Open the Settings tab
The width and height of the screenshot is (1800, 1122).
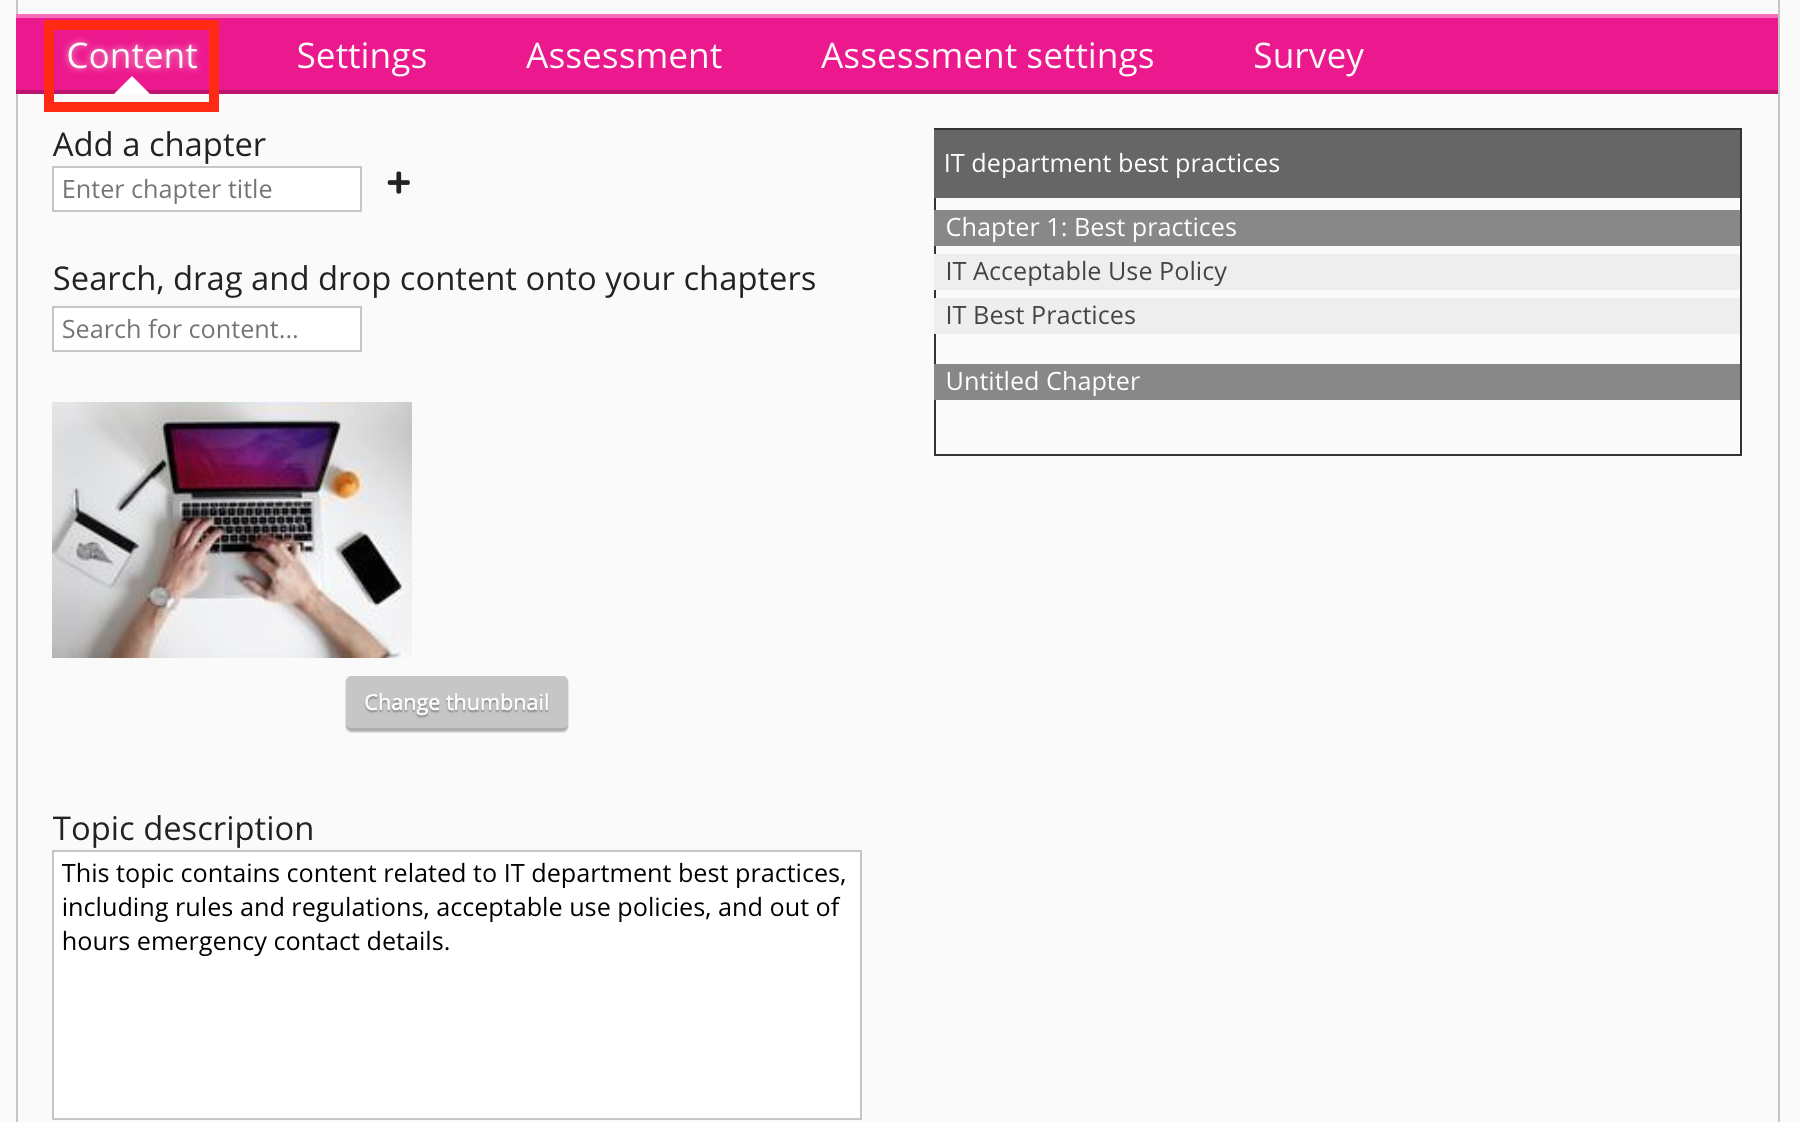point(361,56)
